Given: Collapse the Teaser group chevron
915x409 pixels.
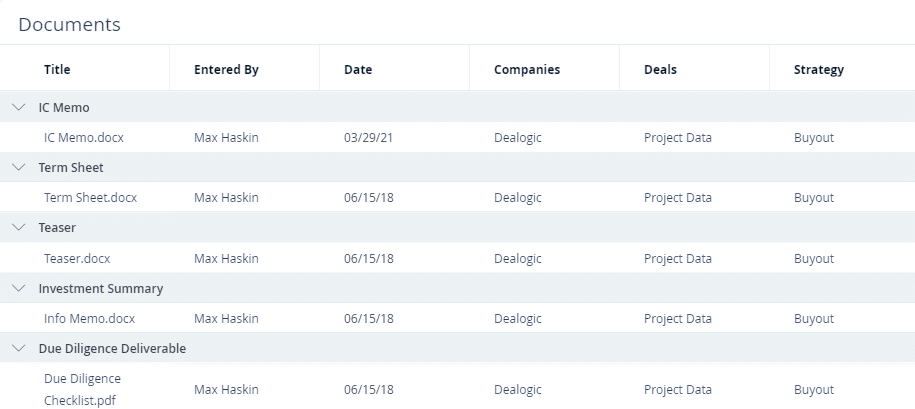Looking at the screenshot, I should pyautogui.click(x=19, y=228).
